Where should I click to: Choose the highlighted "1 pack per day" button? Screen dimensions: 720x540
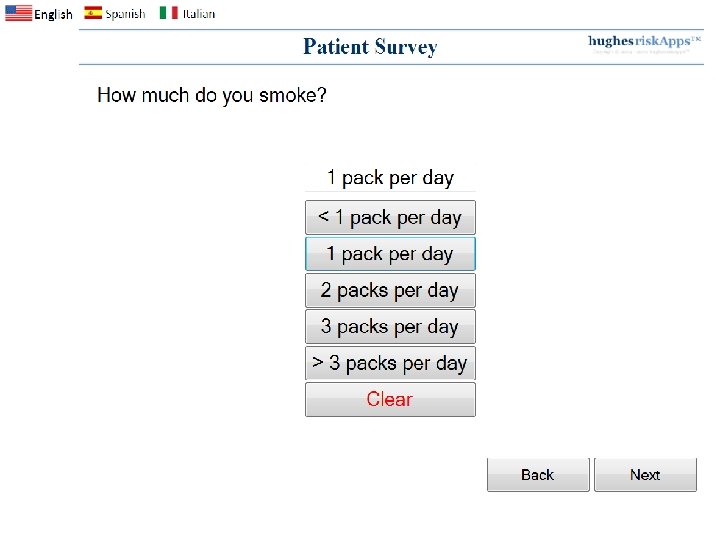390,254
